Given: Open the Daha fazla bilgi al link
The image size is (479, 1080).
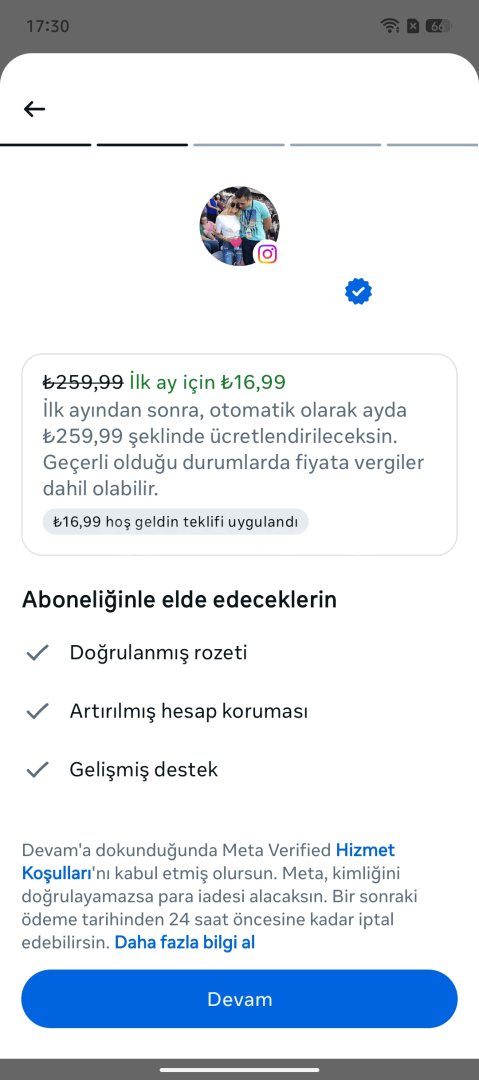Looking at the screenshot, I should [x=185, y=942].
